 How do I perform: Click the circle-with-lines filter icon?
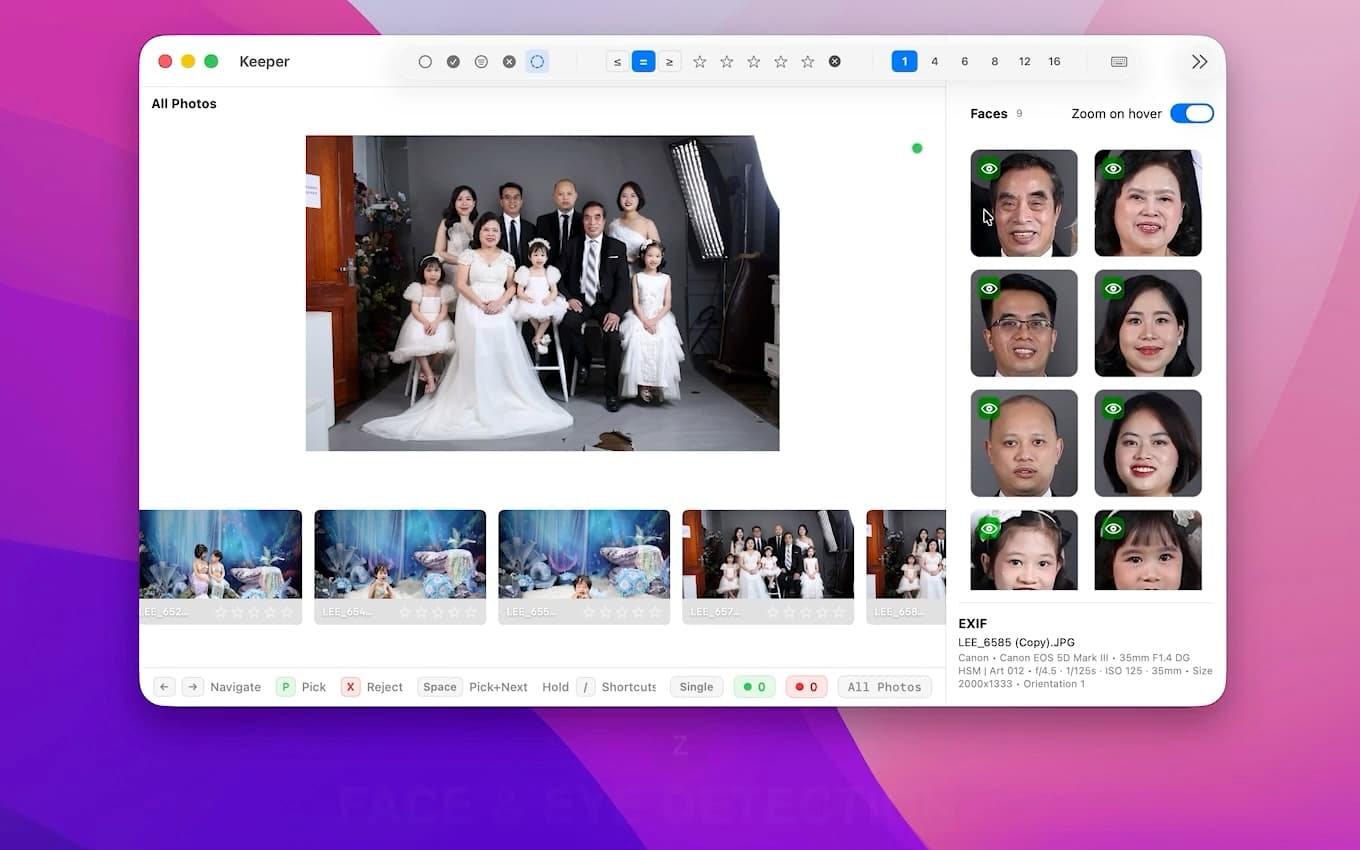[481, 62]
